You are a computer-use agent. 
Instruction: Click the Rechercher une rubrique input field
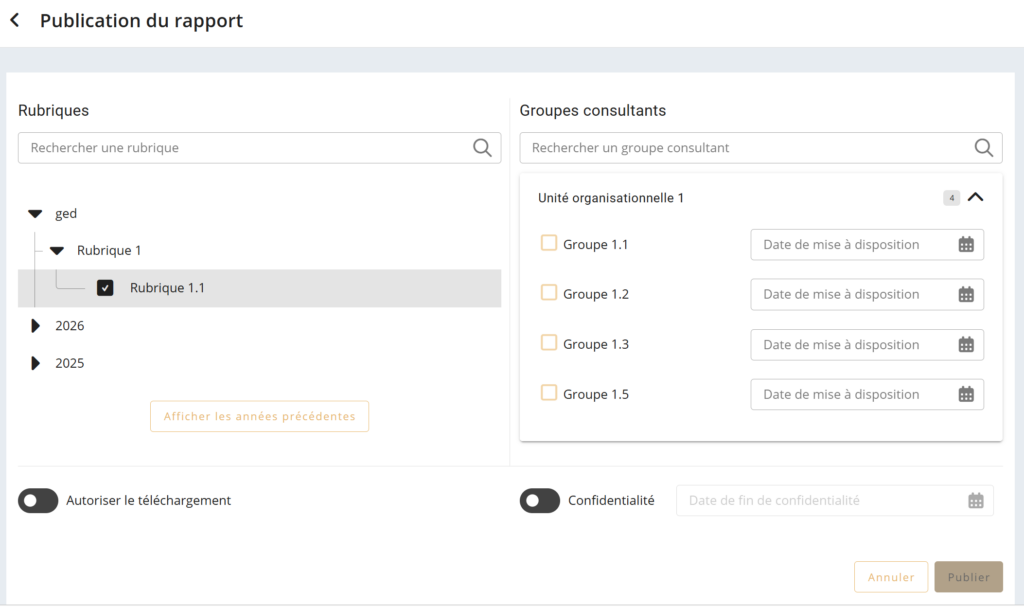tap(245, 148)
